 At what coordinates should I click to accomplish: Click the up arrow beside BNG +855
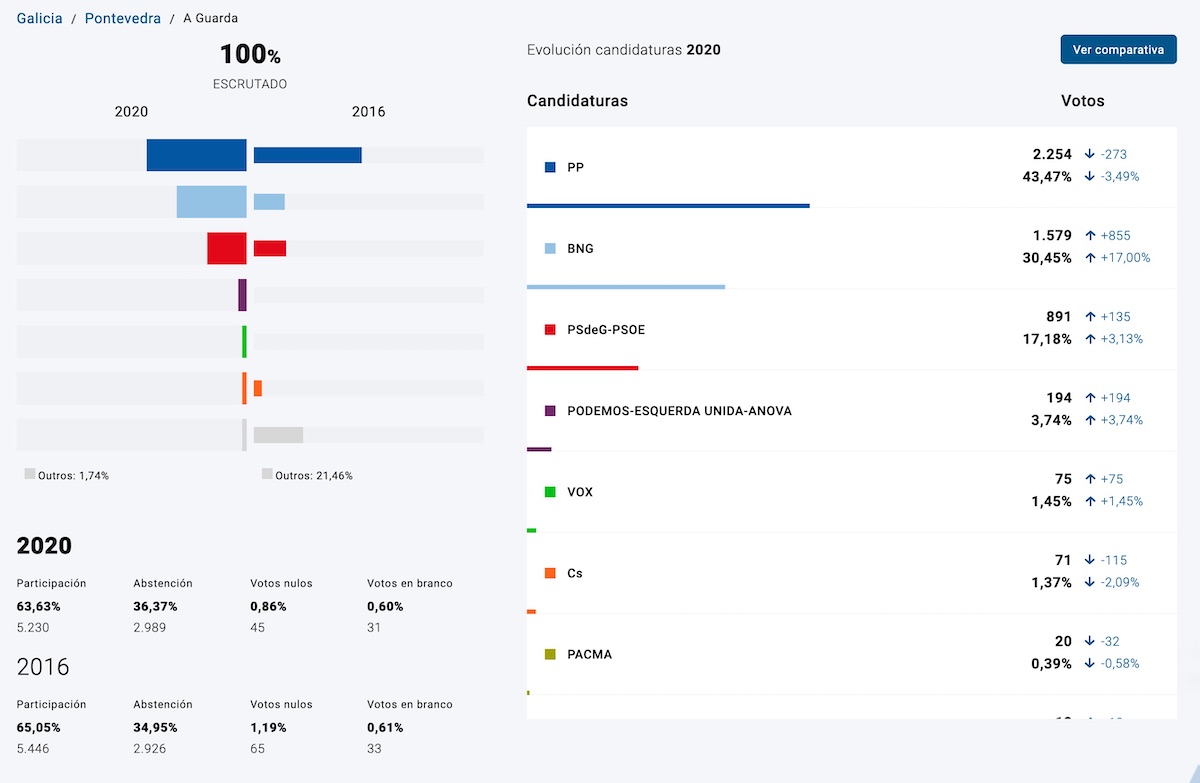(1089, 235)
